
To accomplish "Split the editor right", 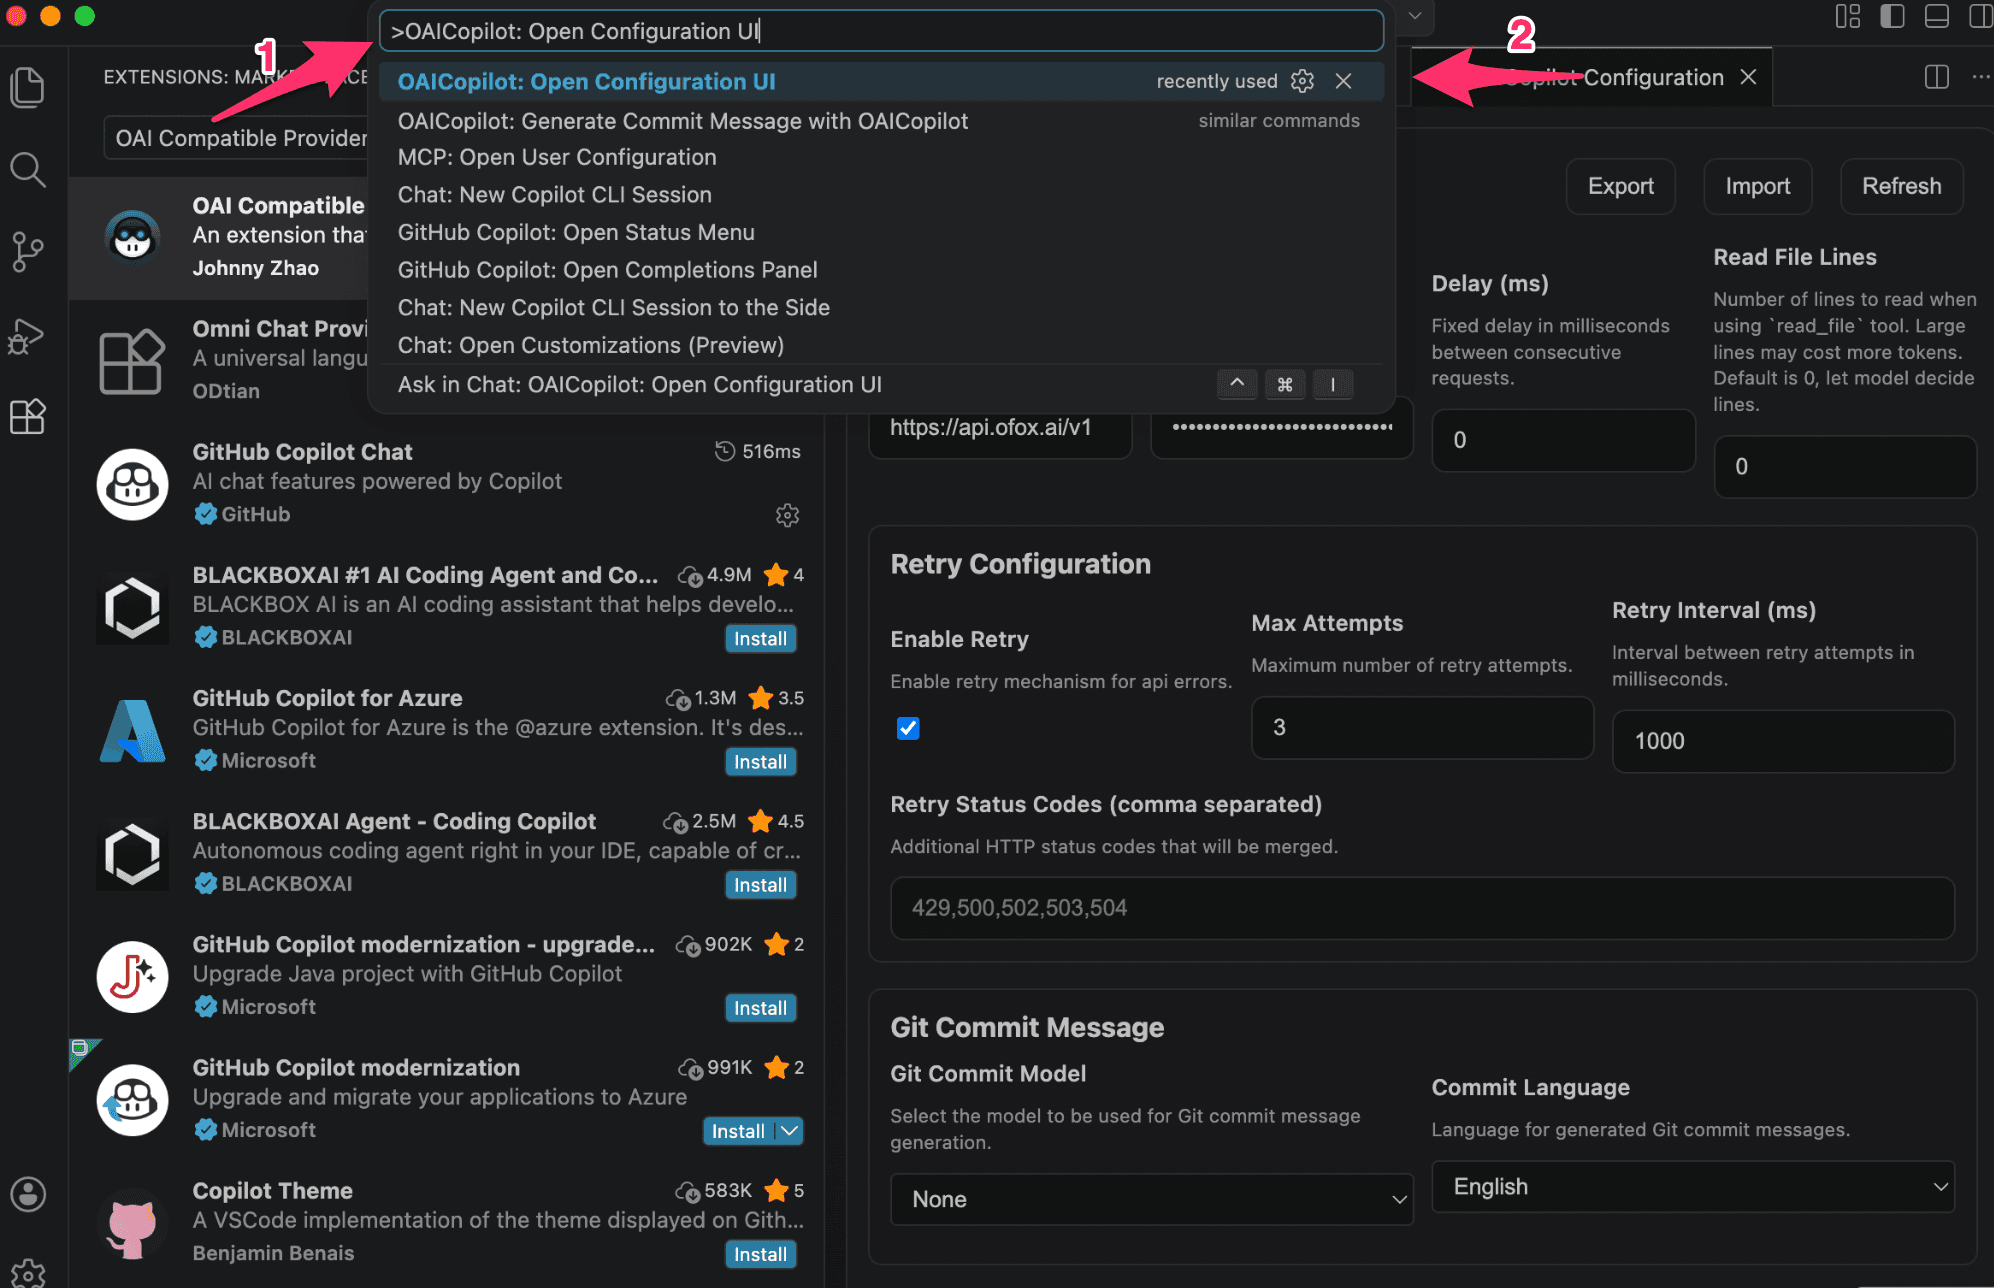I will [1936, 77].
